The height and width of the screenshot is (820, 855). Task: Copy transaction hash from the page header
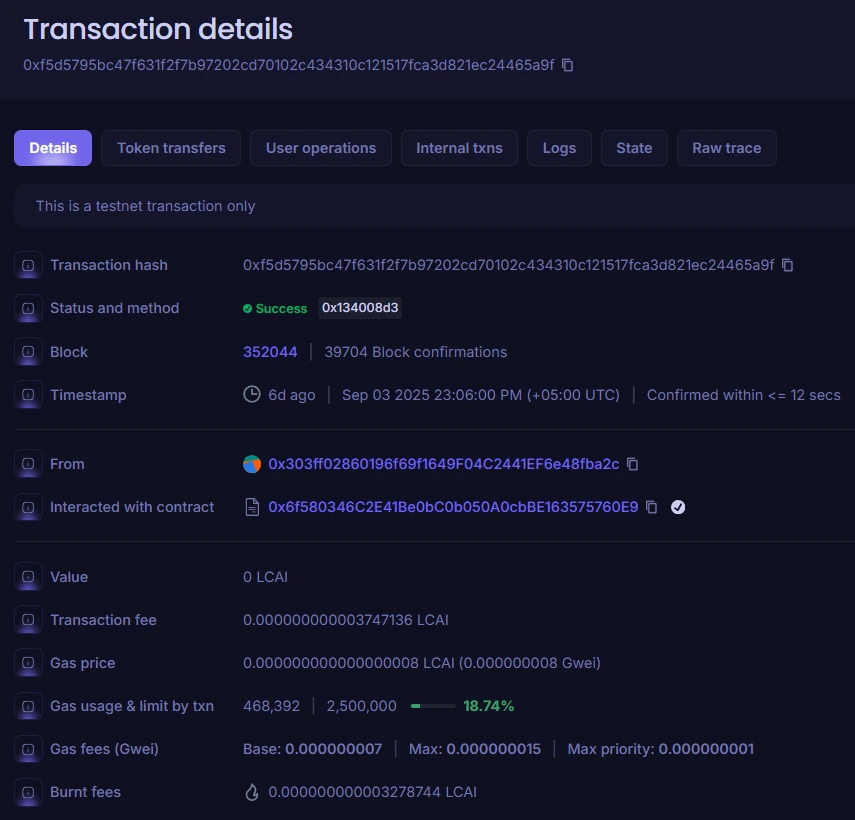567,64
